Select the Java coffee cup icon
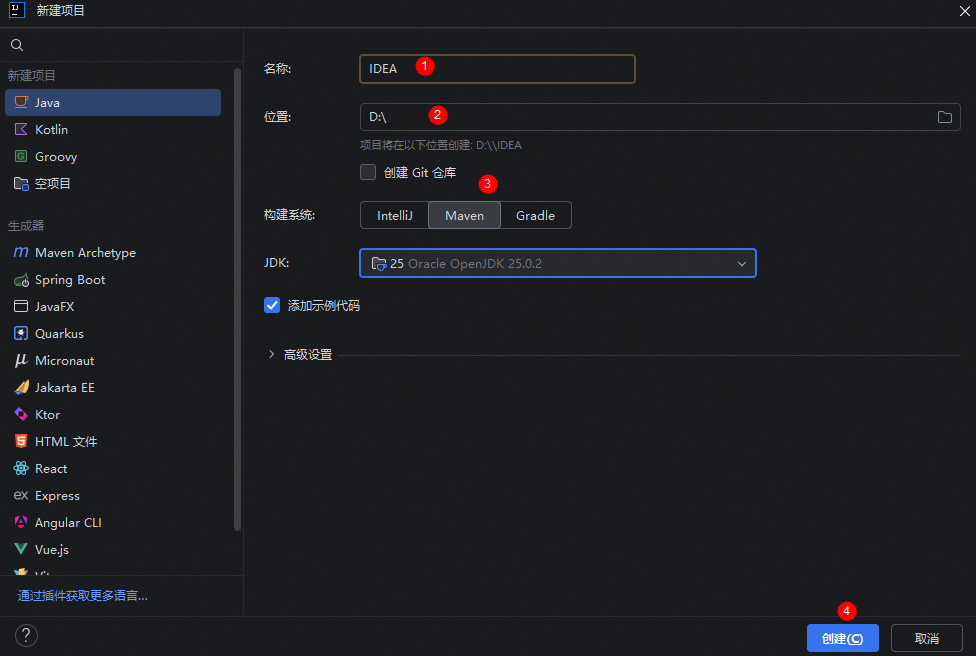976x656 pixels. click(21, 102)
